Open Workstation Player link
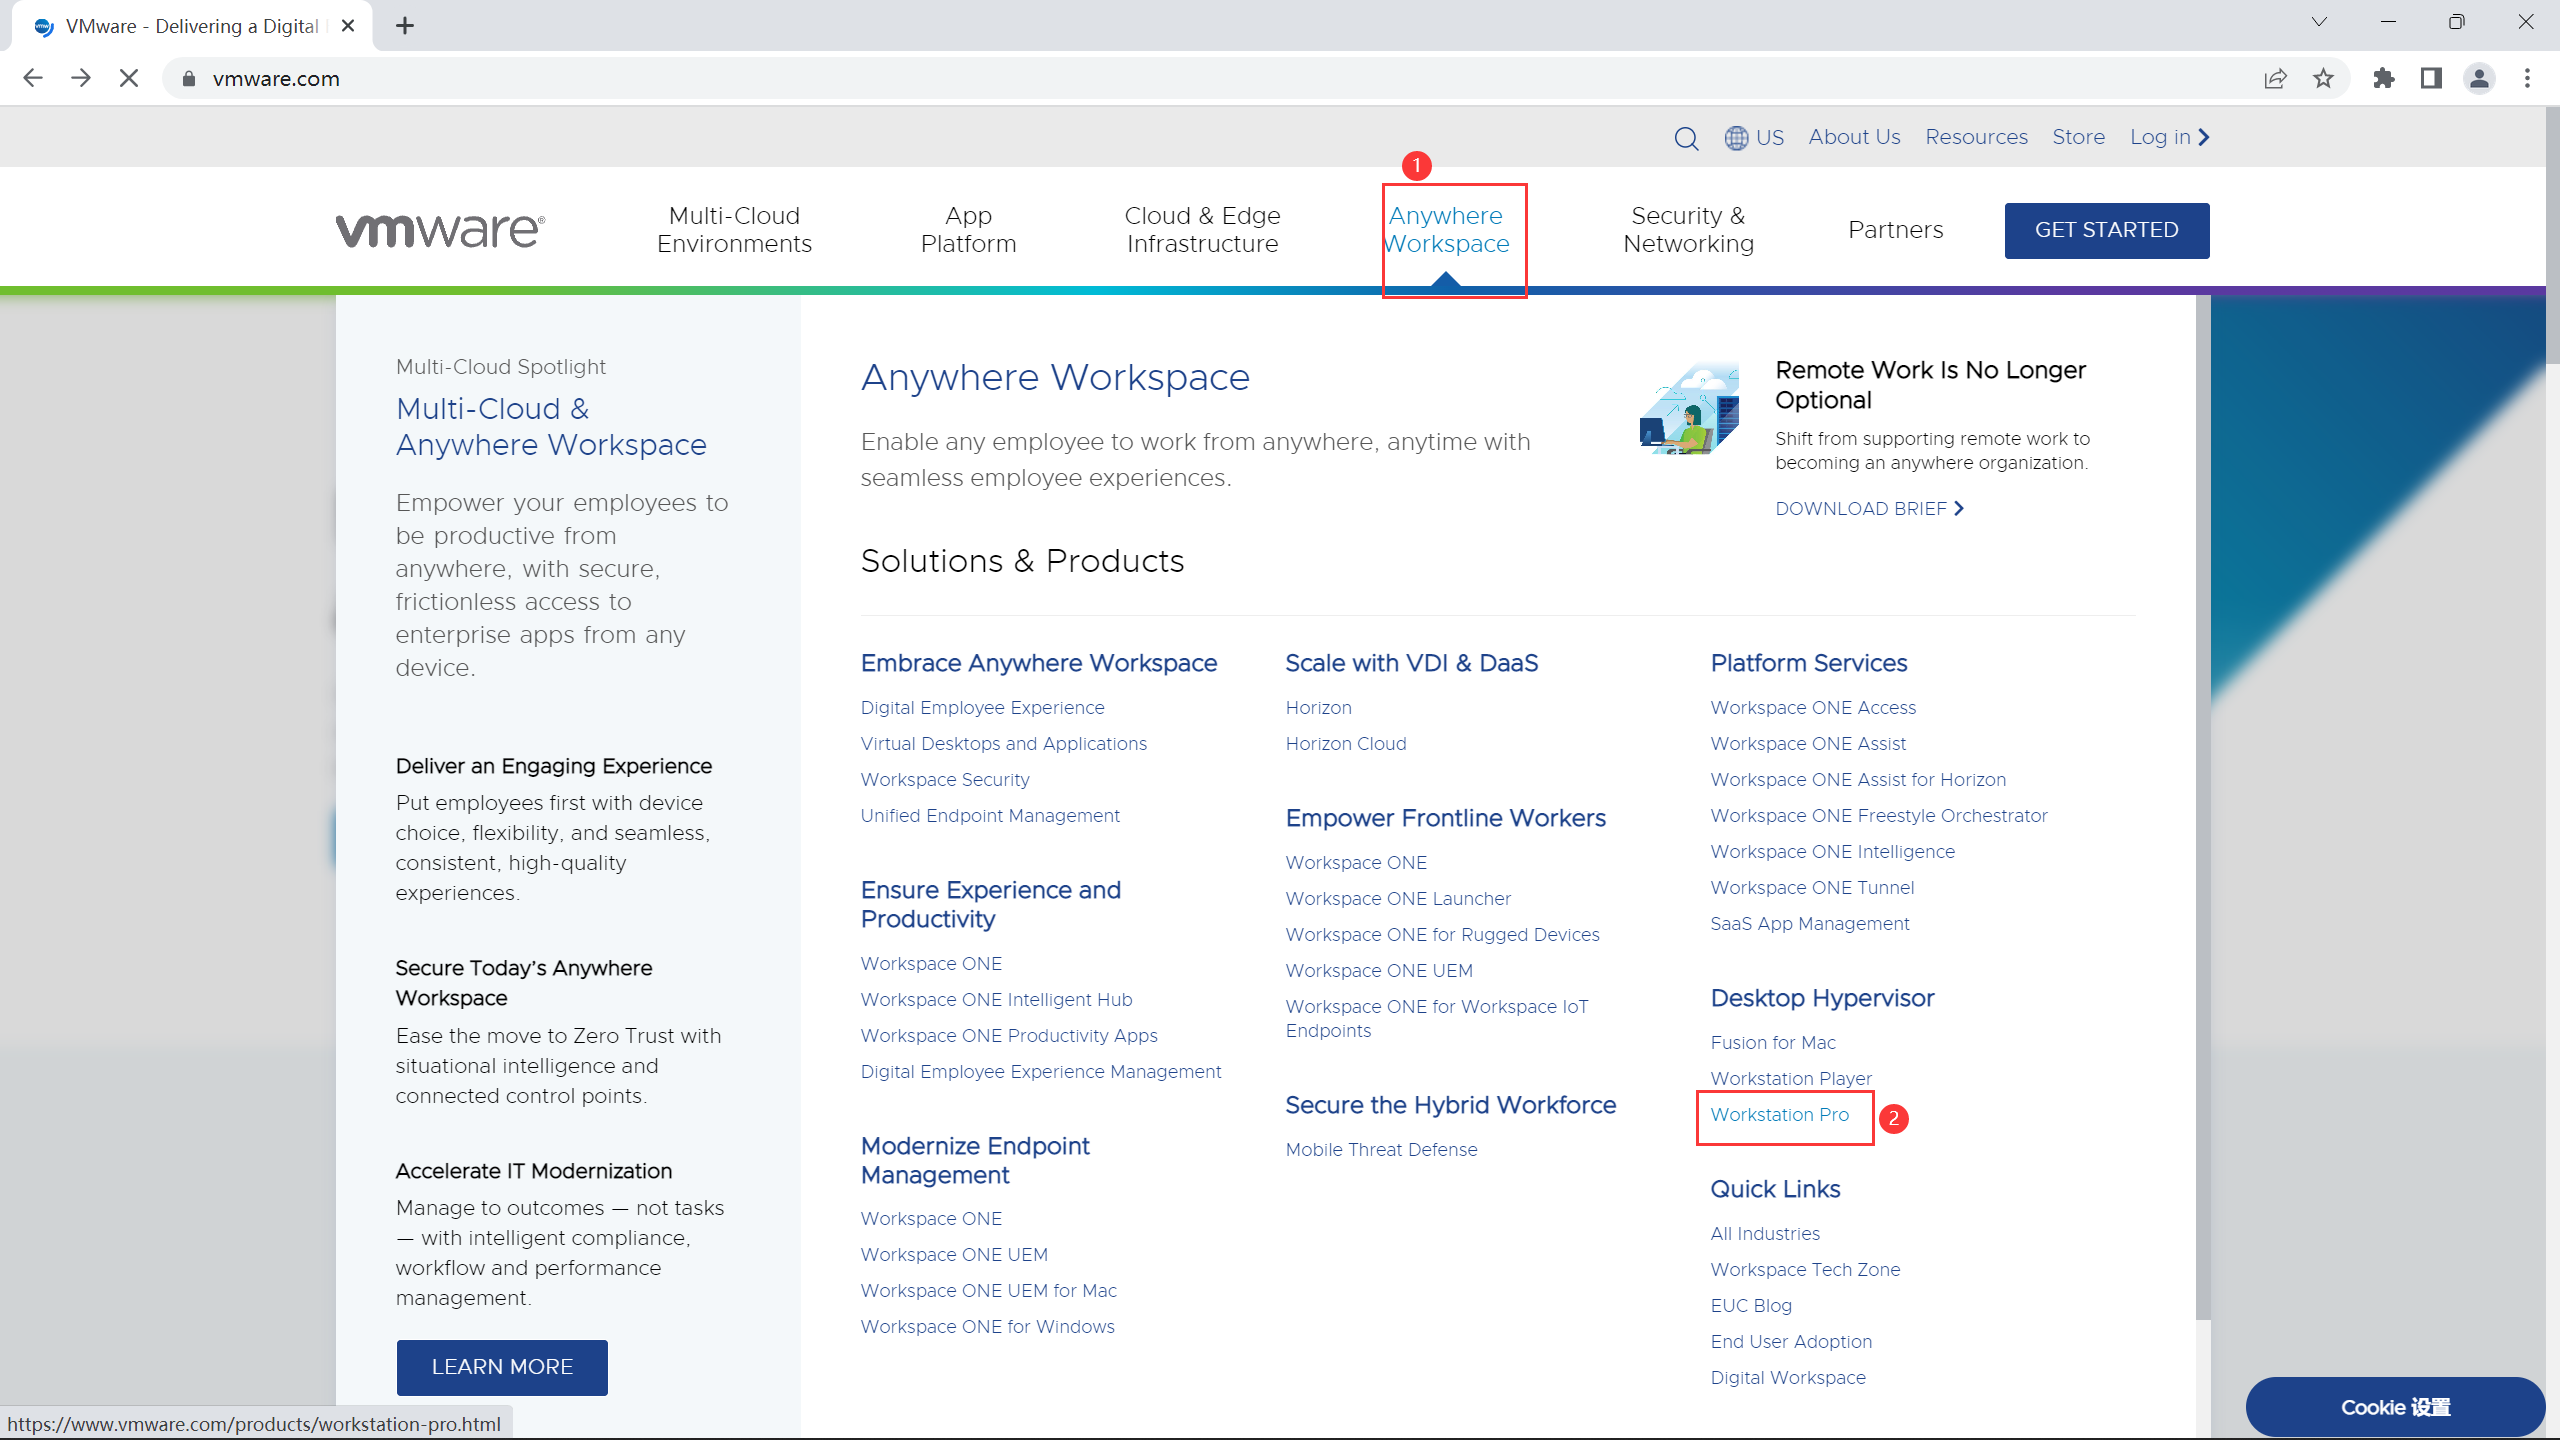2560x1440 pixels. tap(1791, 1079)
